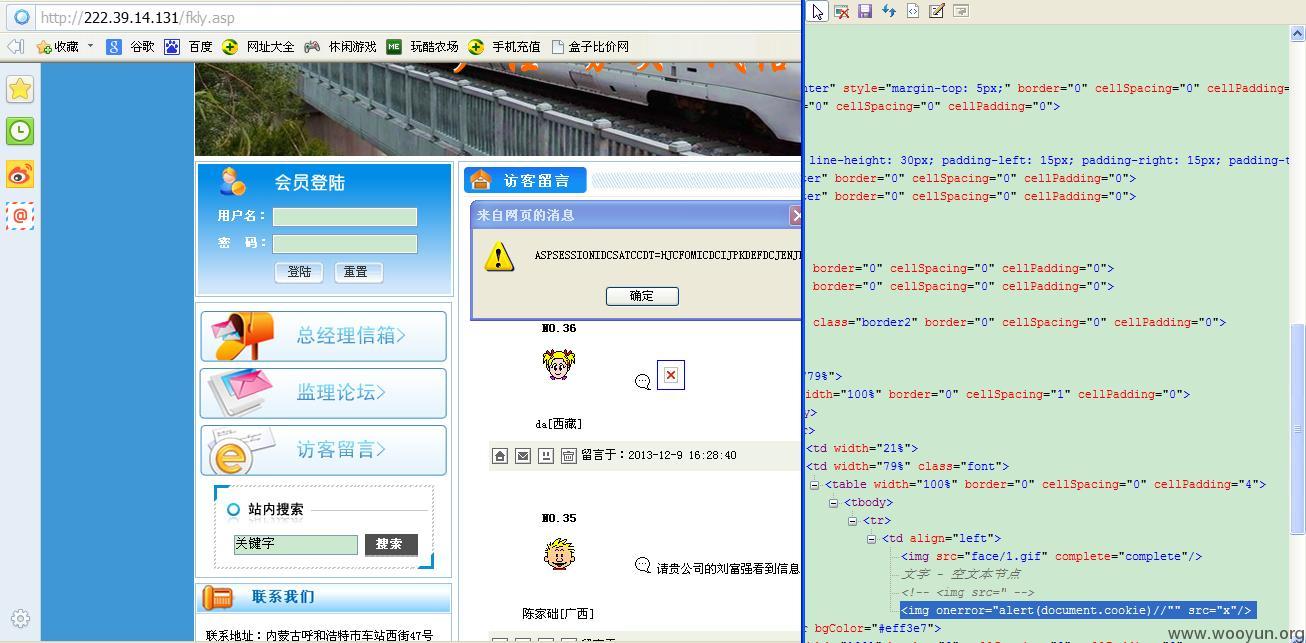Click the 留言于:2013-12-9 16:28:40 timestamp
Screen dimensions: 1306x643
click(659, 455)
